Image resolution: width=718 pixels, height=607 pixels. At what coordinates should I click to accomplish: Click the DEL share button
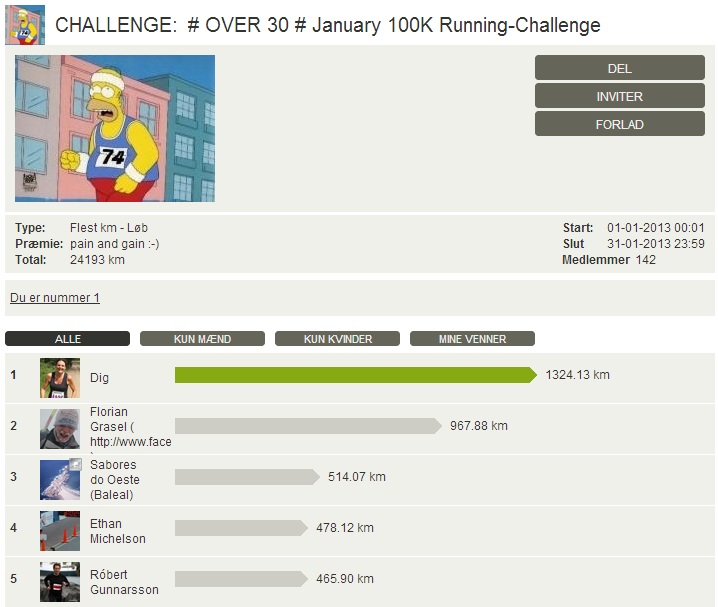pos(620,68)
